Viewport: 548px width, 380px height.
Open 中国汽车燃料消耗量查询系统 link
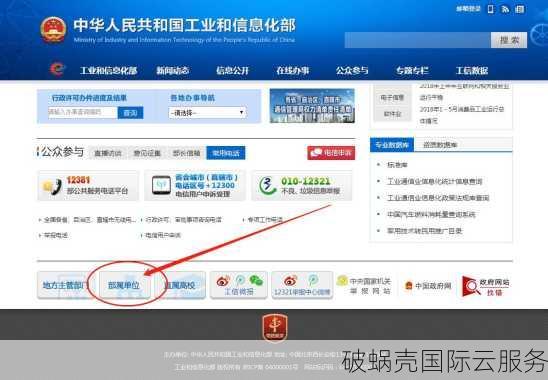431,214
